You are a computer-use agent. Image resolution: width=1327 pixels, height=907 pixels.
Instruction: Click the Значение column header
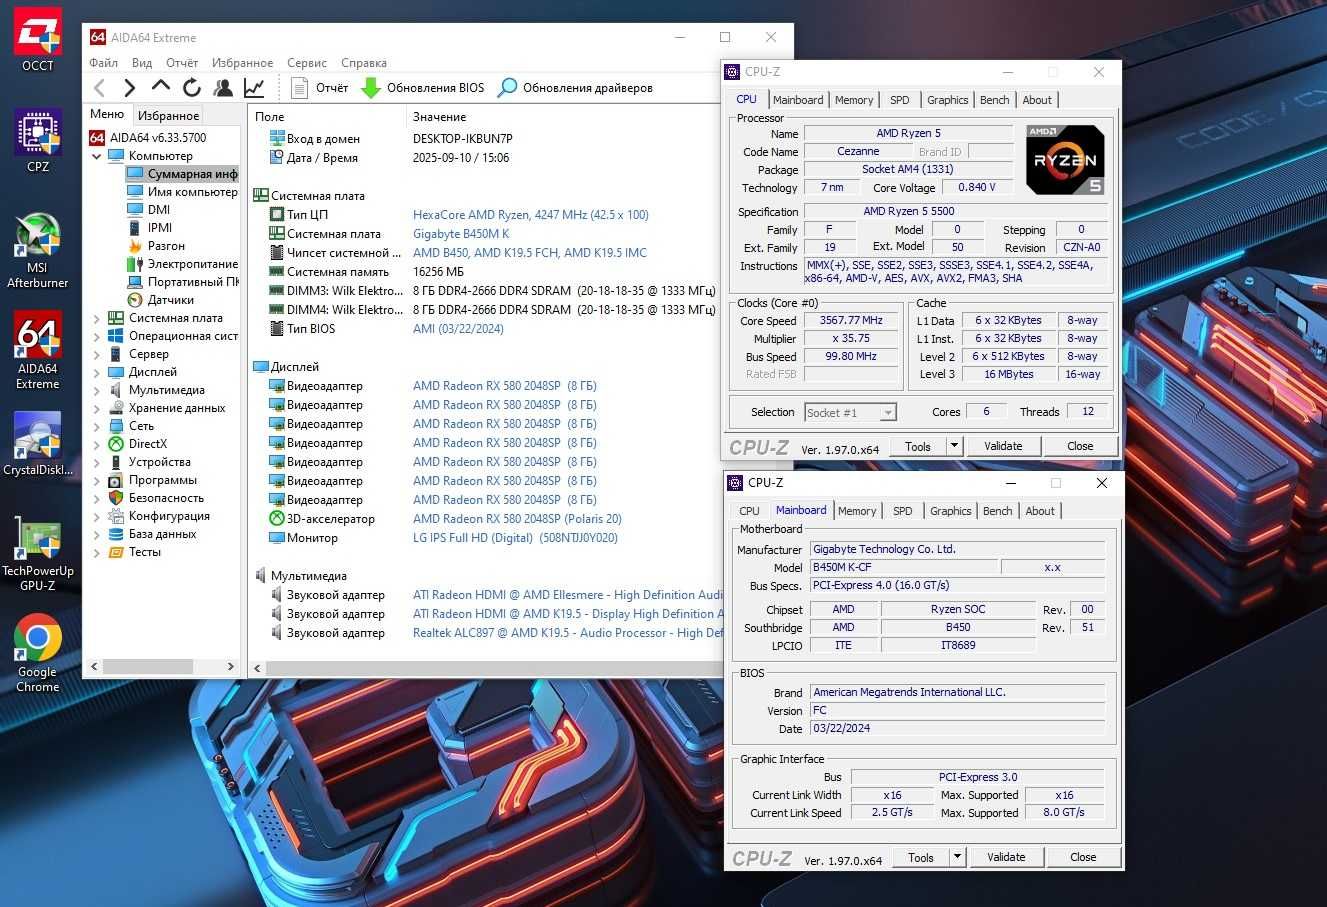click(440, 117)
